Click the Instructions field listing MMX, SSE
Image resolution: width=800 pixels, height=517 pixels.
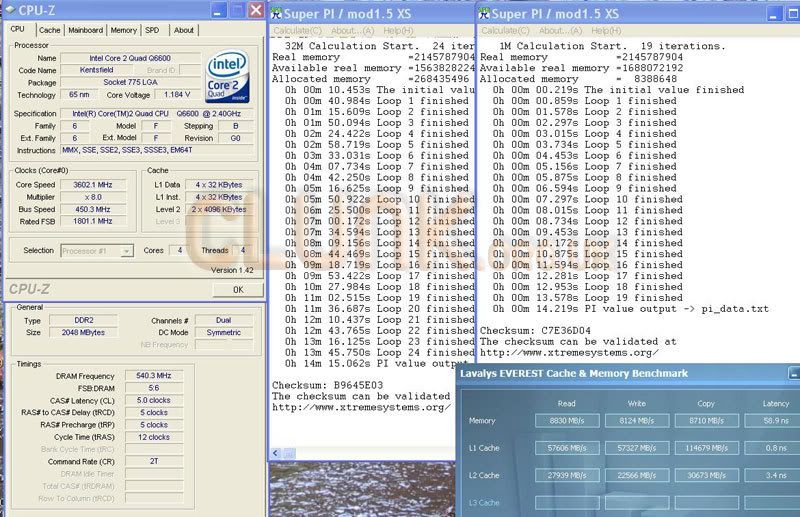[157, 150]
